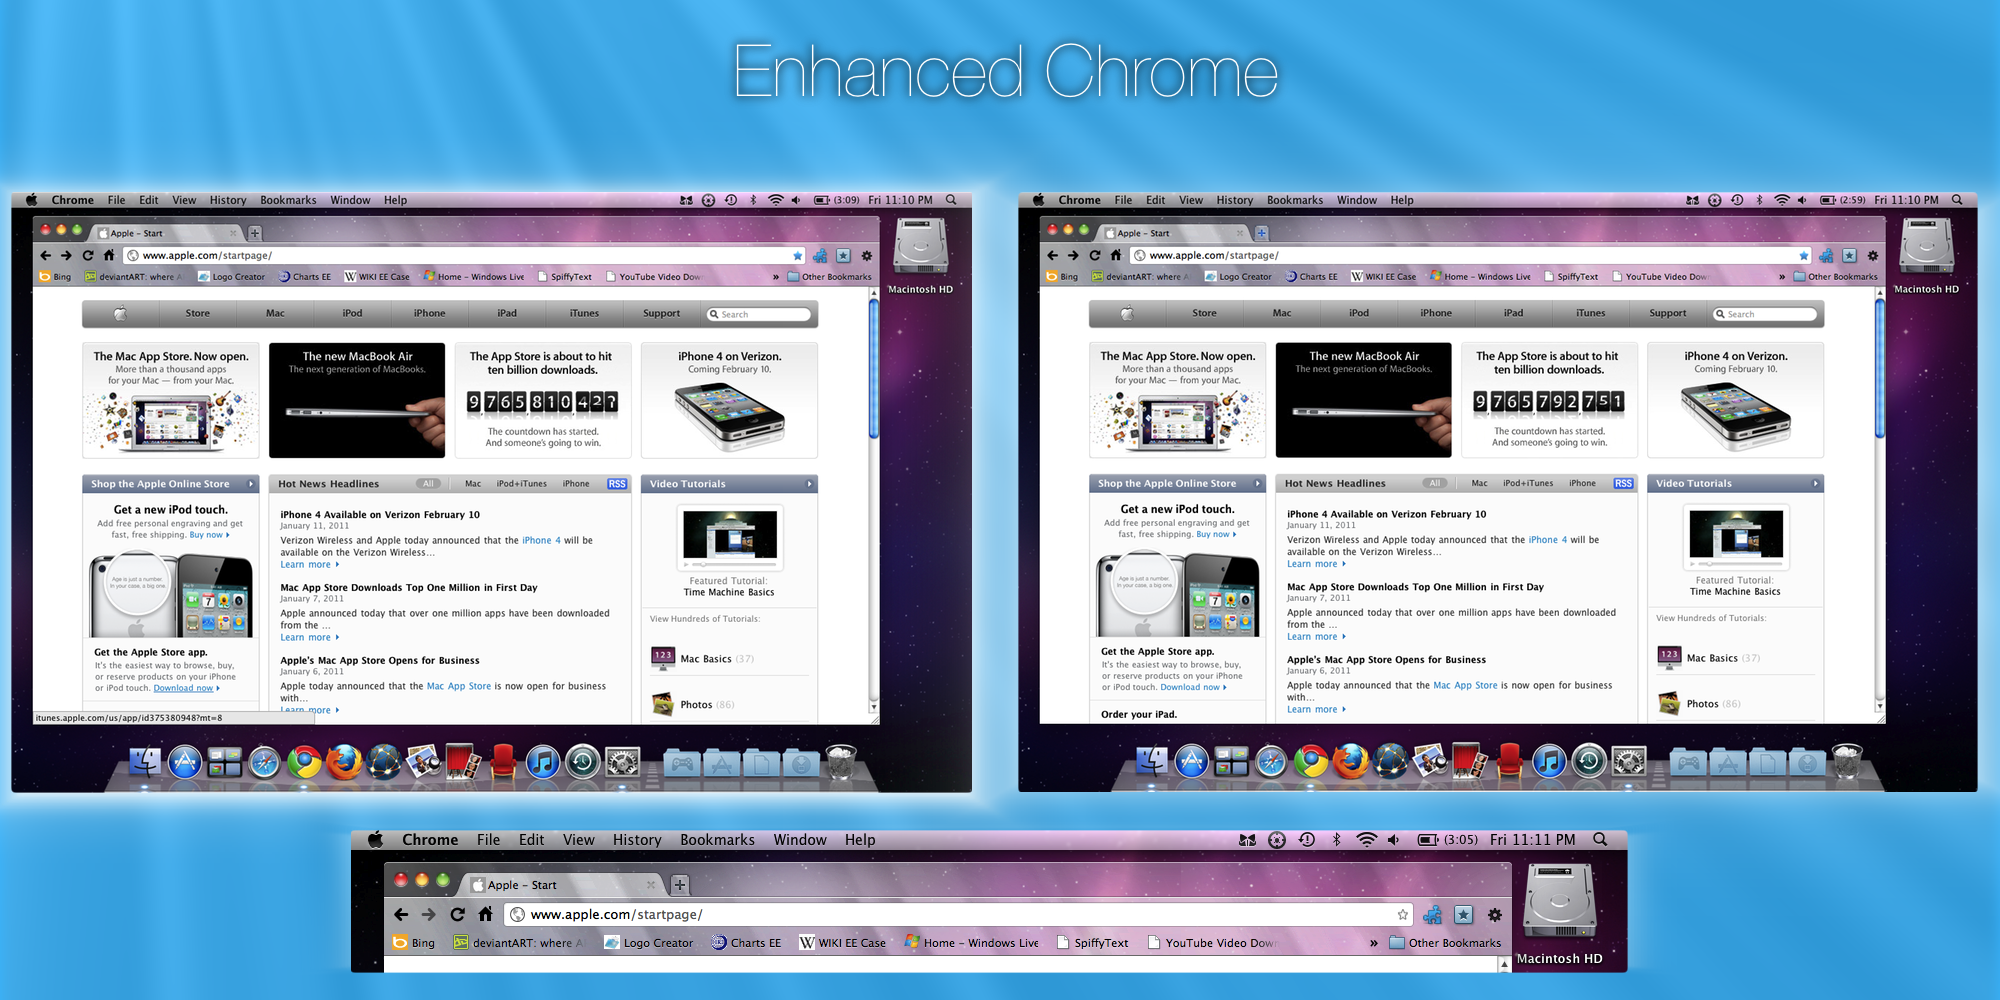Click page scrollbar thumb in left screenshot
The image size is (2000, 1000).
[x=874, y=370]
